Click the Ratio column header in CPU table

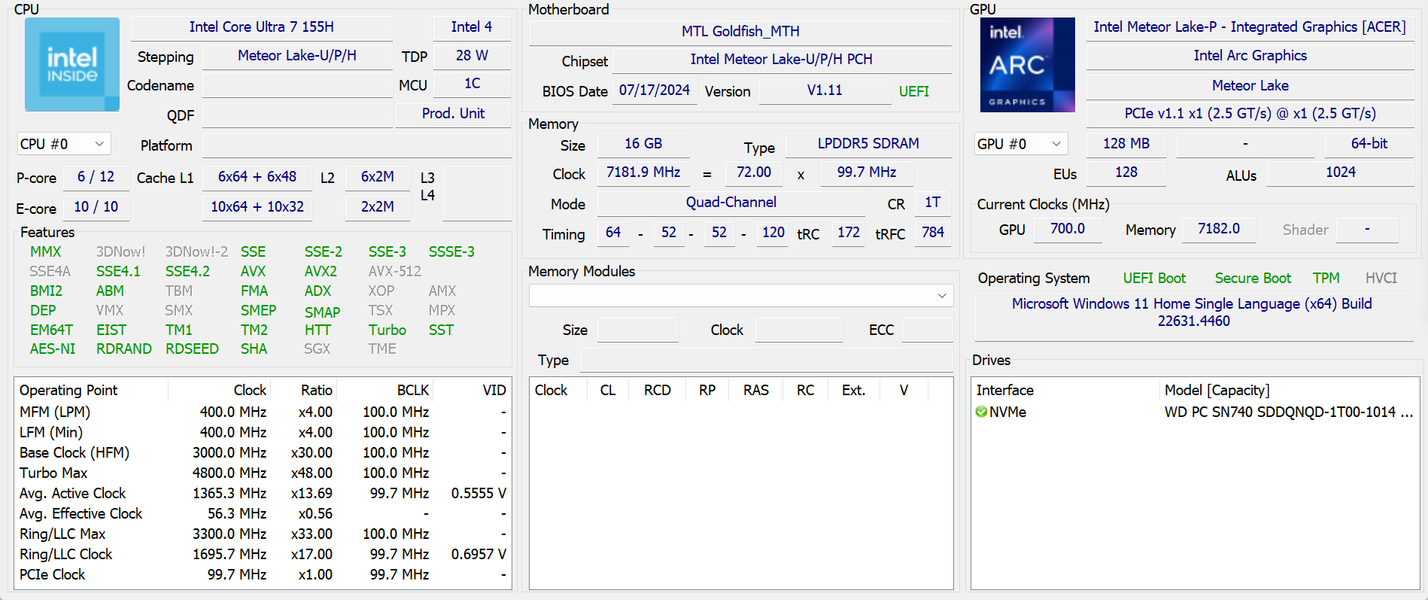pos(304,390)
